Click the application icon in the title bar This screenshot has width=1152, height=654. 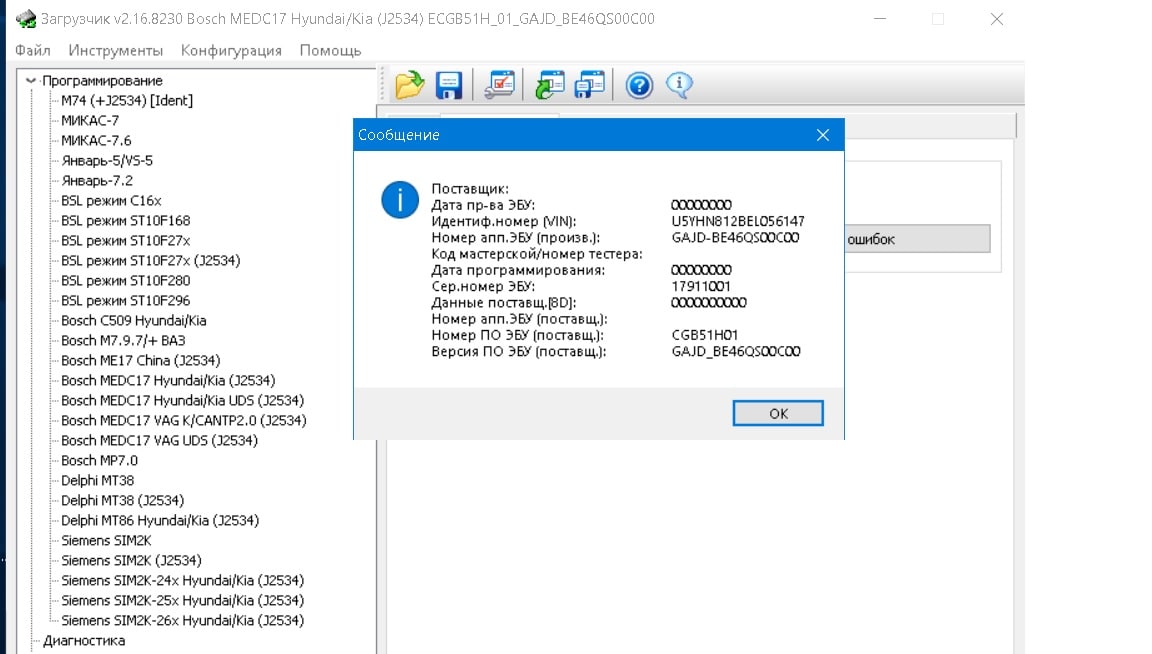pos(26,19)
